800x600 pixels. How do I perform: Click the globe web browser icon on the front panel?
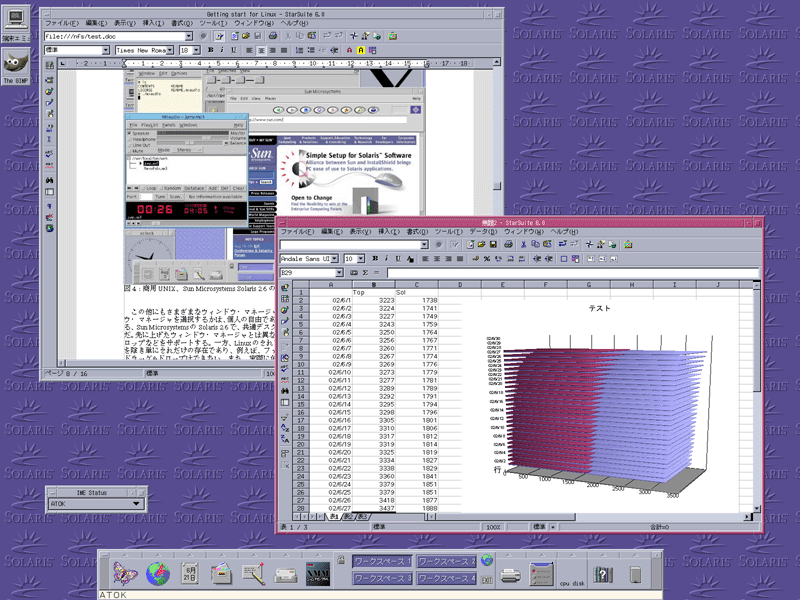click(158, 573)
